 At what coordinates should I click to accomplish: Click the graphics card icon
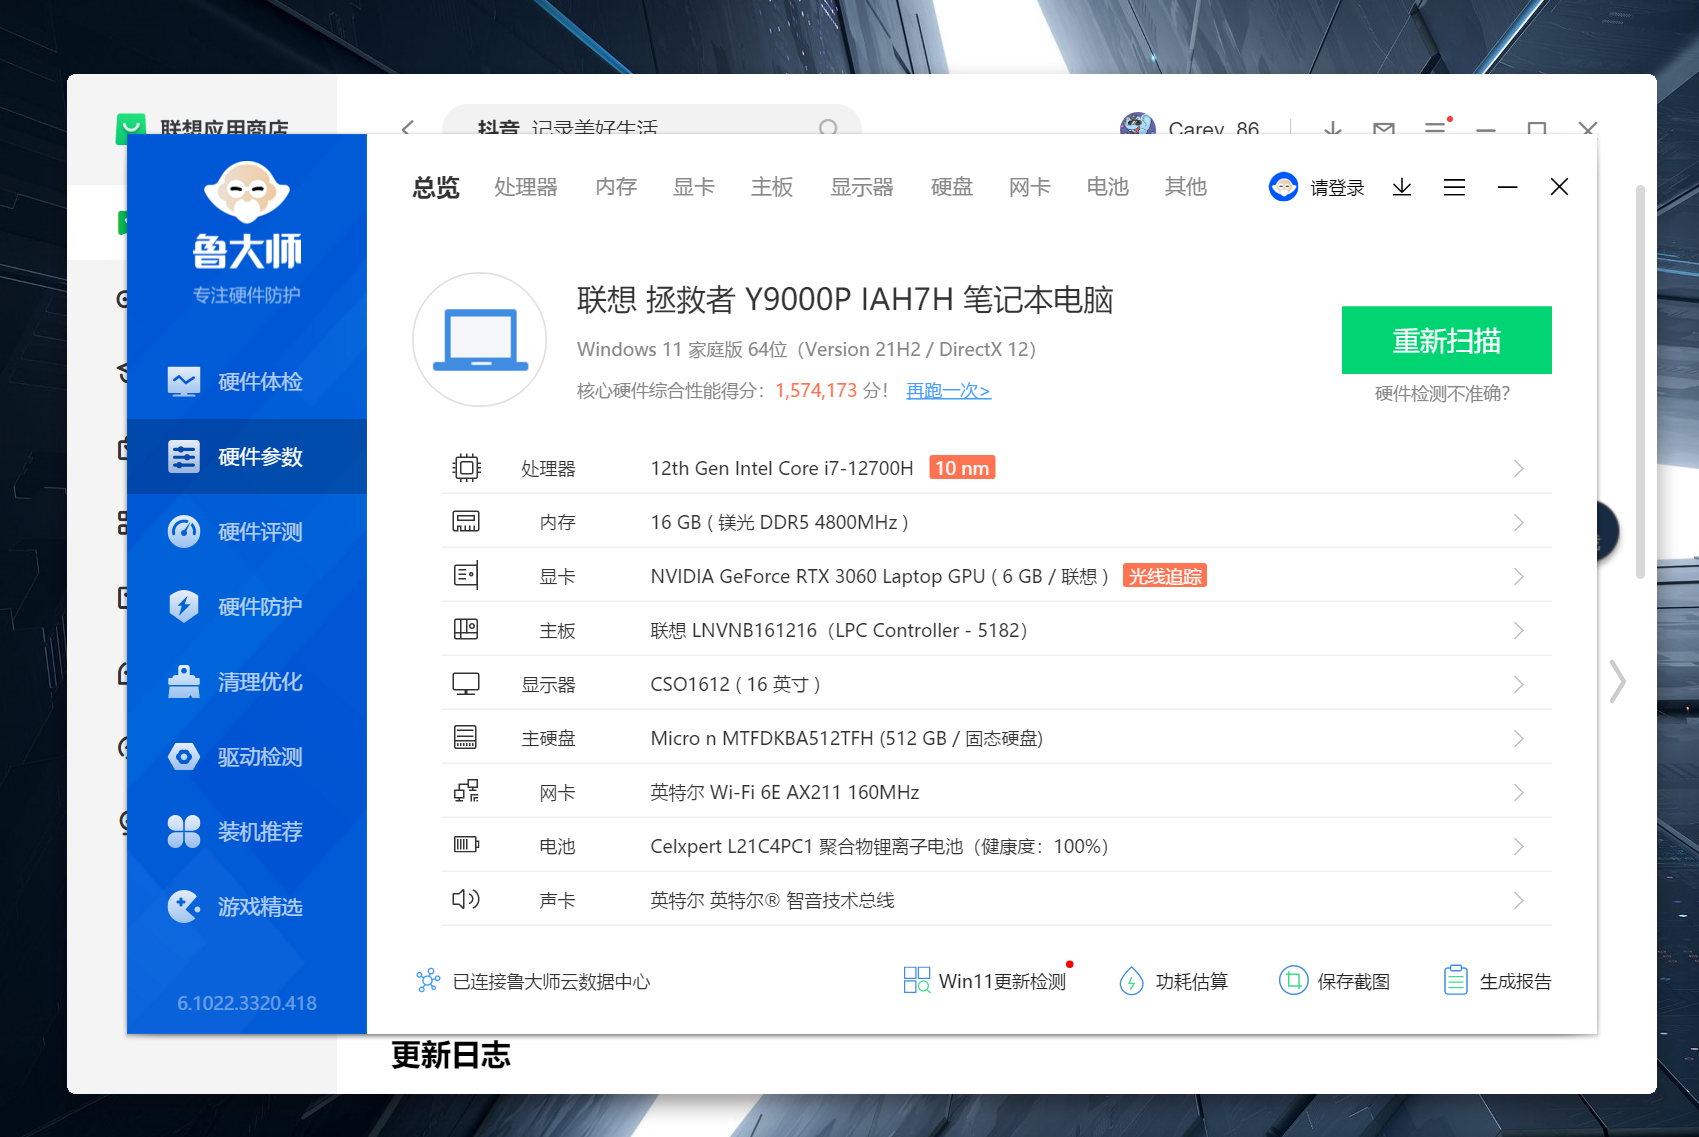coord(466,576)
